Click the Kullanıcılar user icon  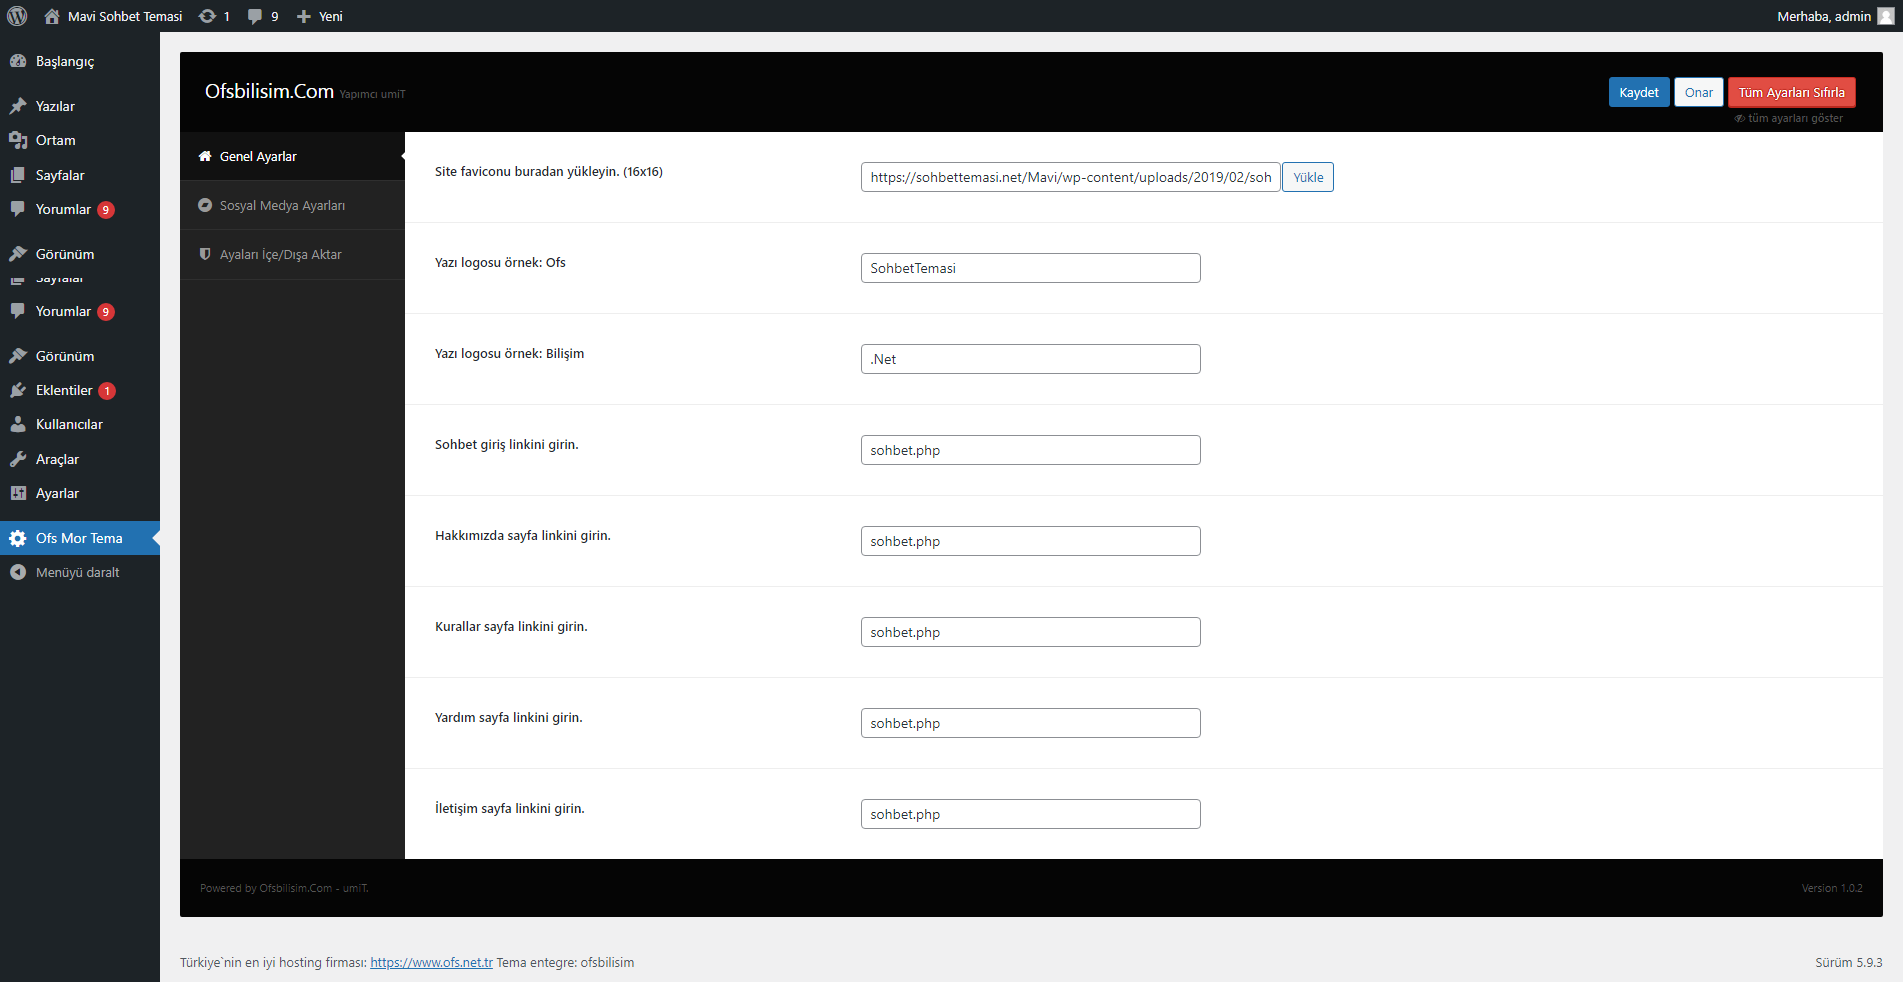(18, 424)
